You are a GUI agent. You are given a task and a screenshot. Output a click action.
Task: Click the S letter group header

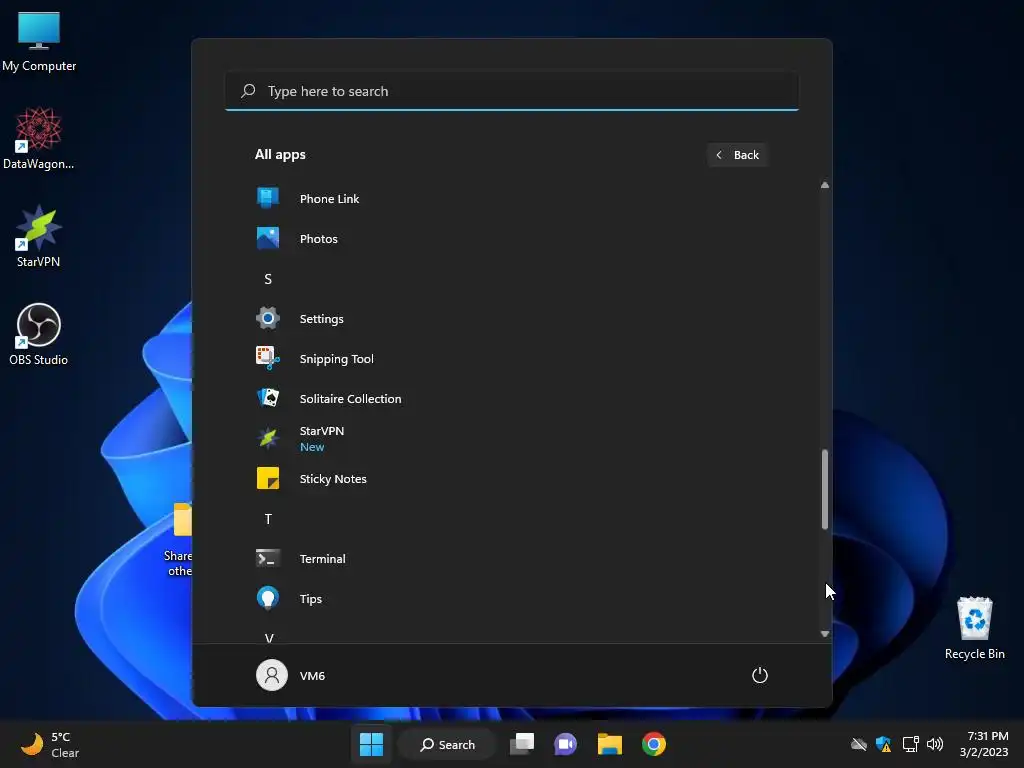click(268, 279)
